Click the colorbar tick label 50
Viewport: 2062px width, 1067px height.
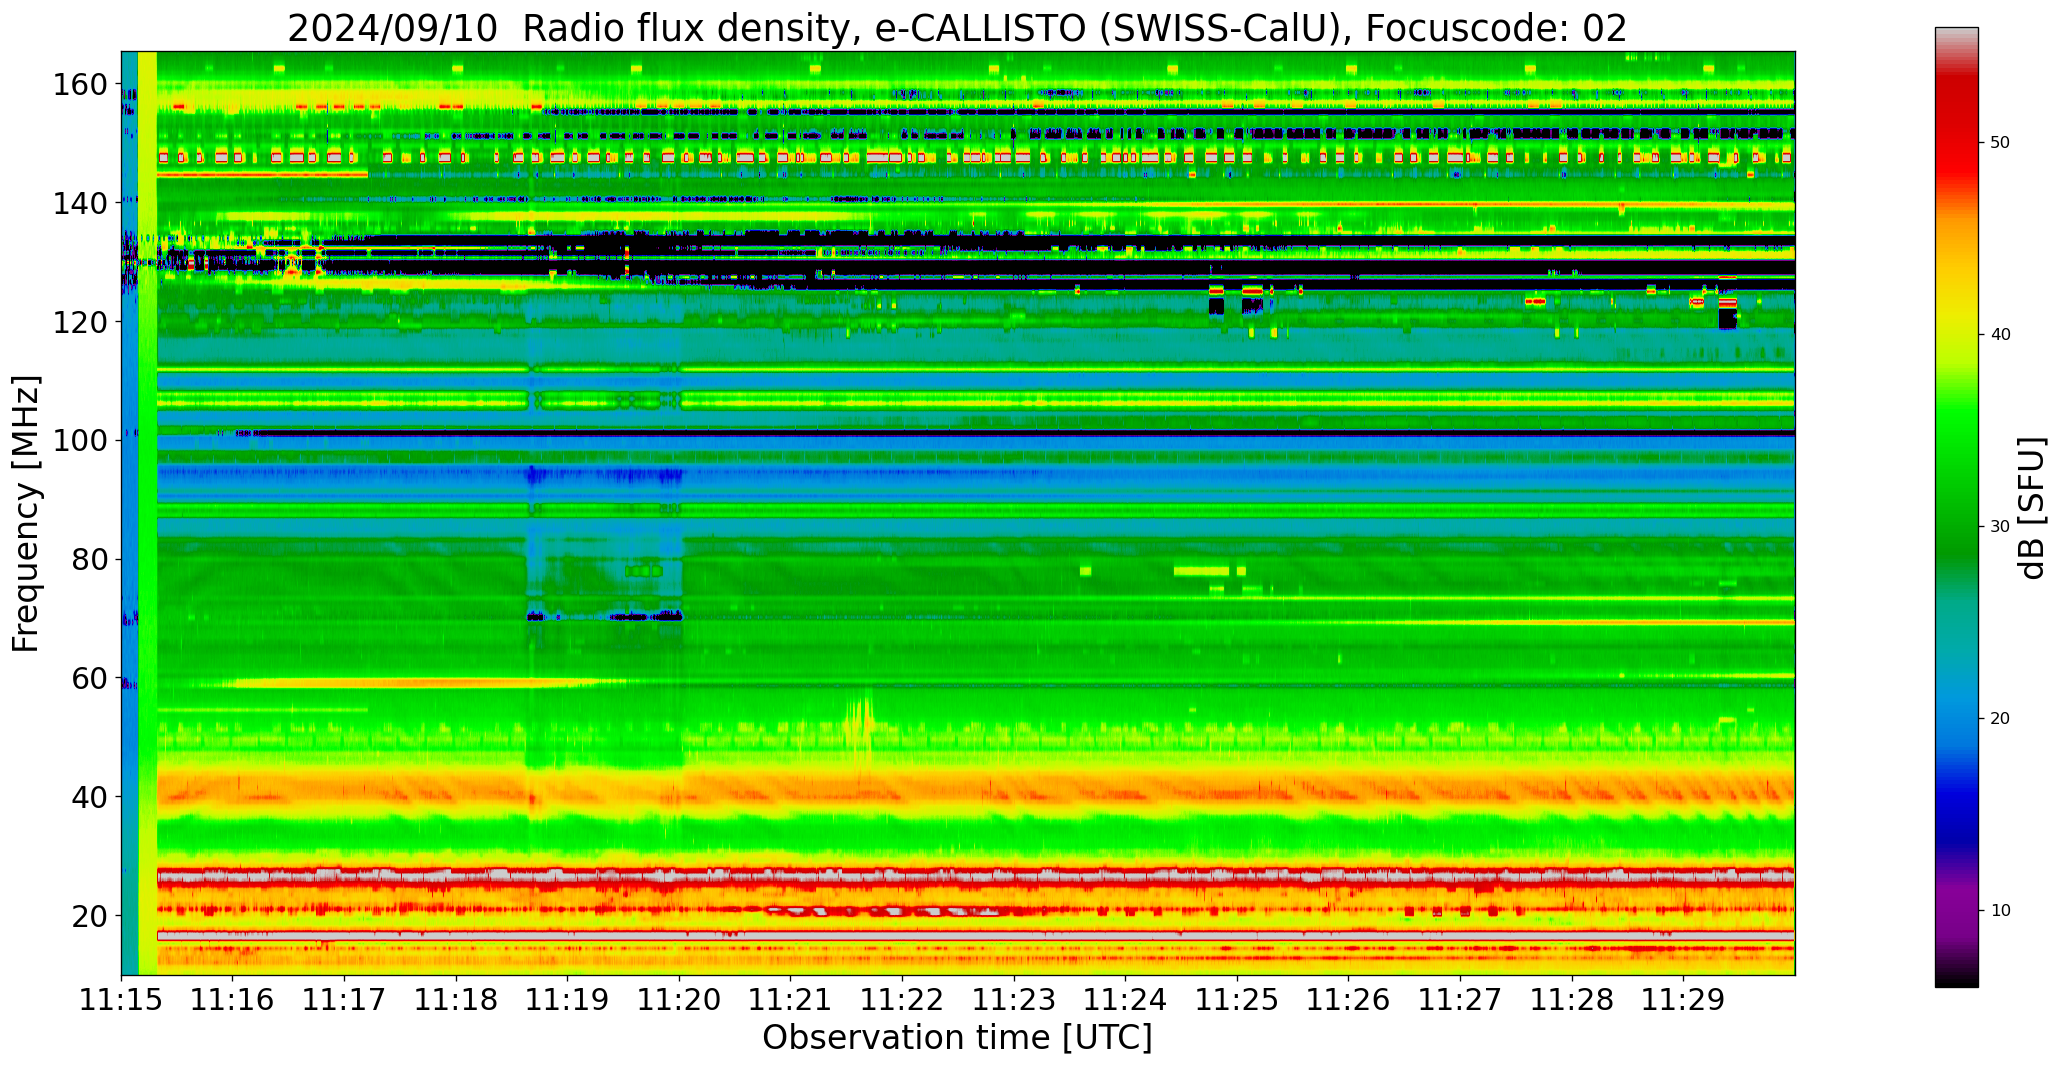pyautogui.click(x=2001, y=142)
